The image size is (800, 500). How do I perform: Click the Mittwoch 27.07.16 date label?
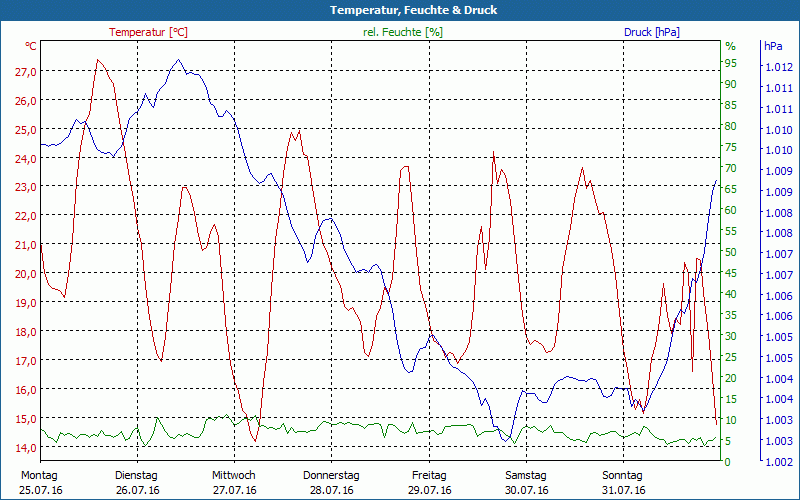[234, 482]
